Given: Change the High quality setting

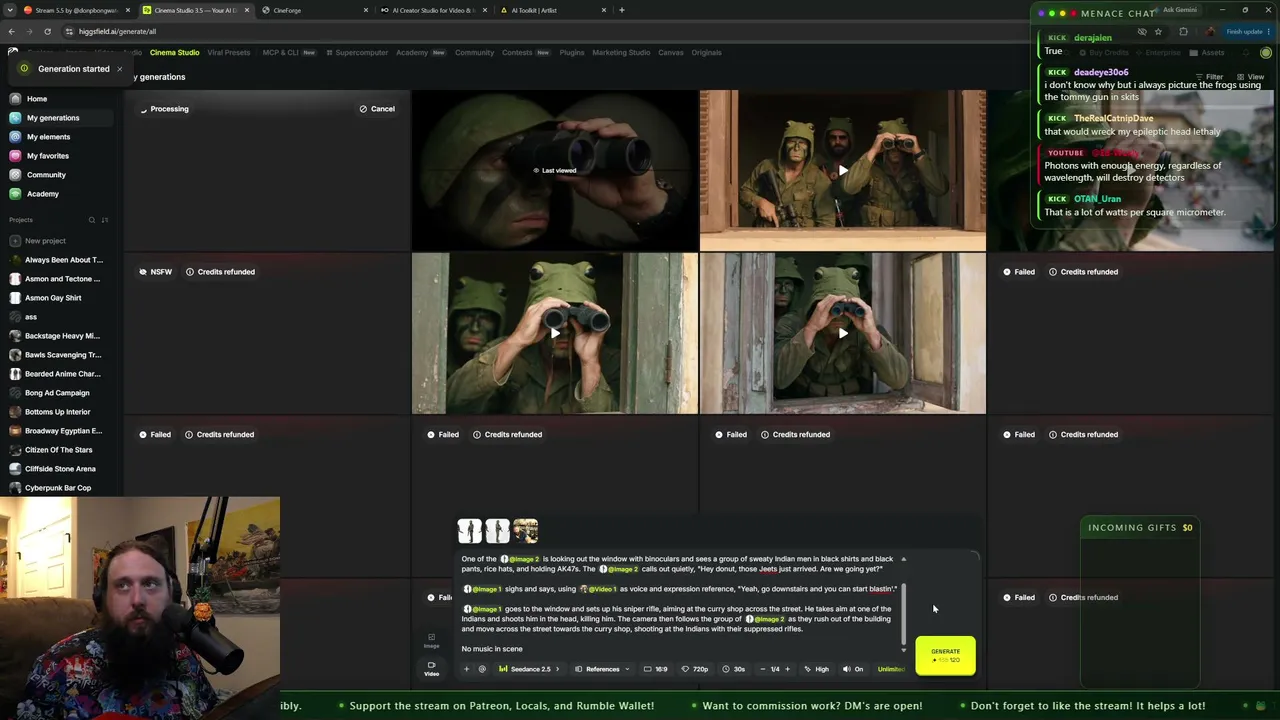Looking at the screenshot, I should click(x=816, y=669).
